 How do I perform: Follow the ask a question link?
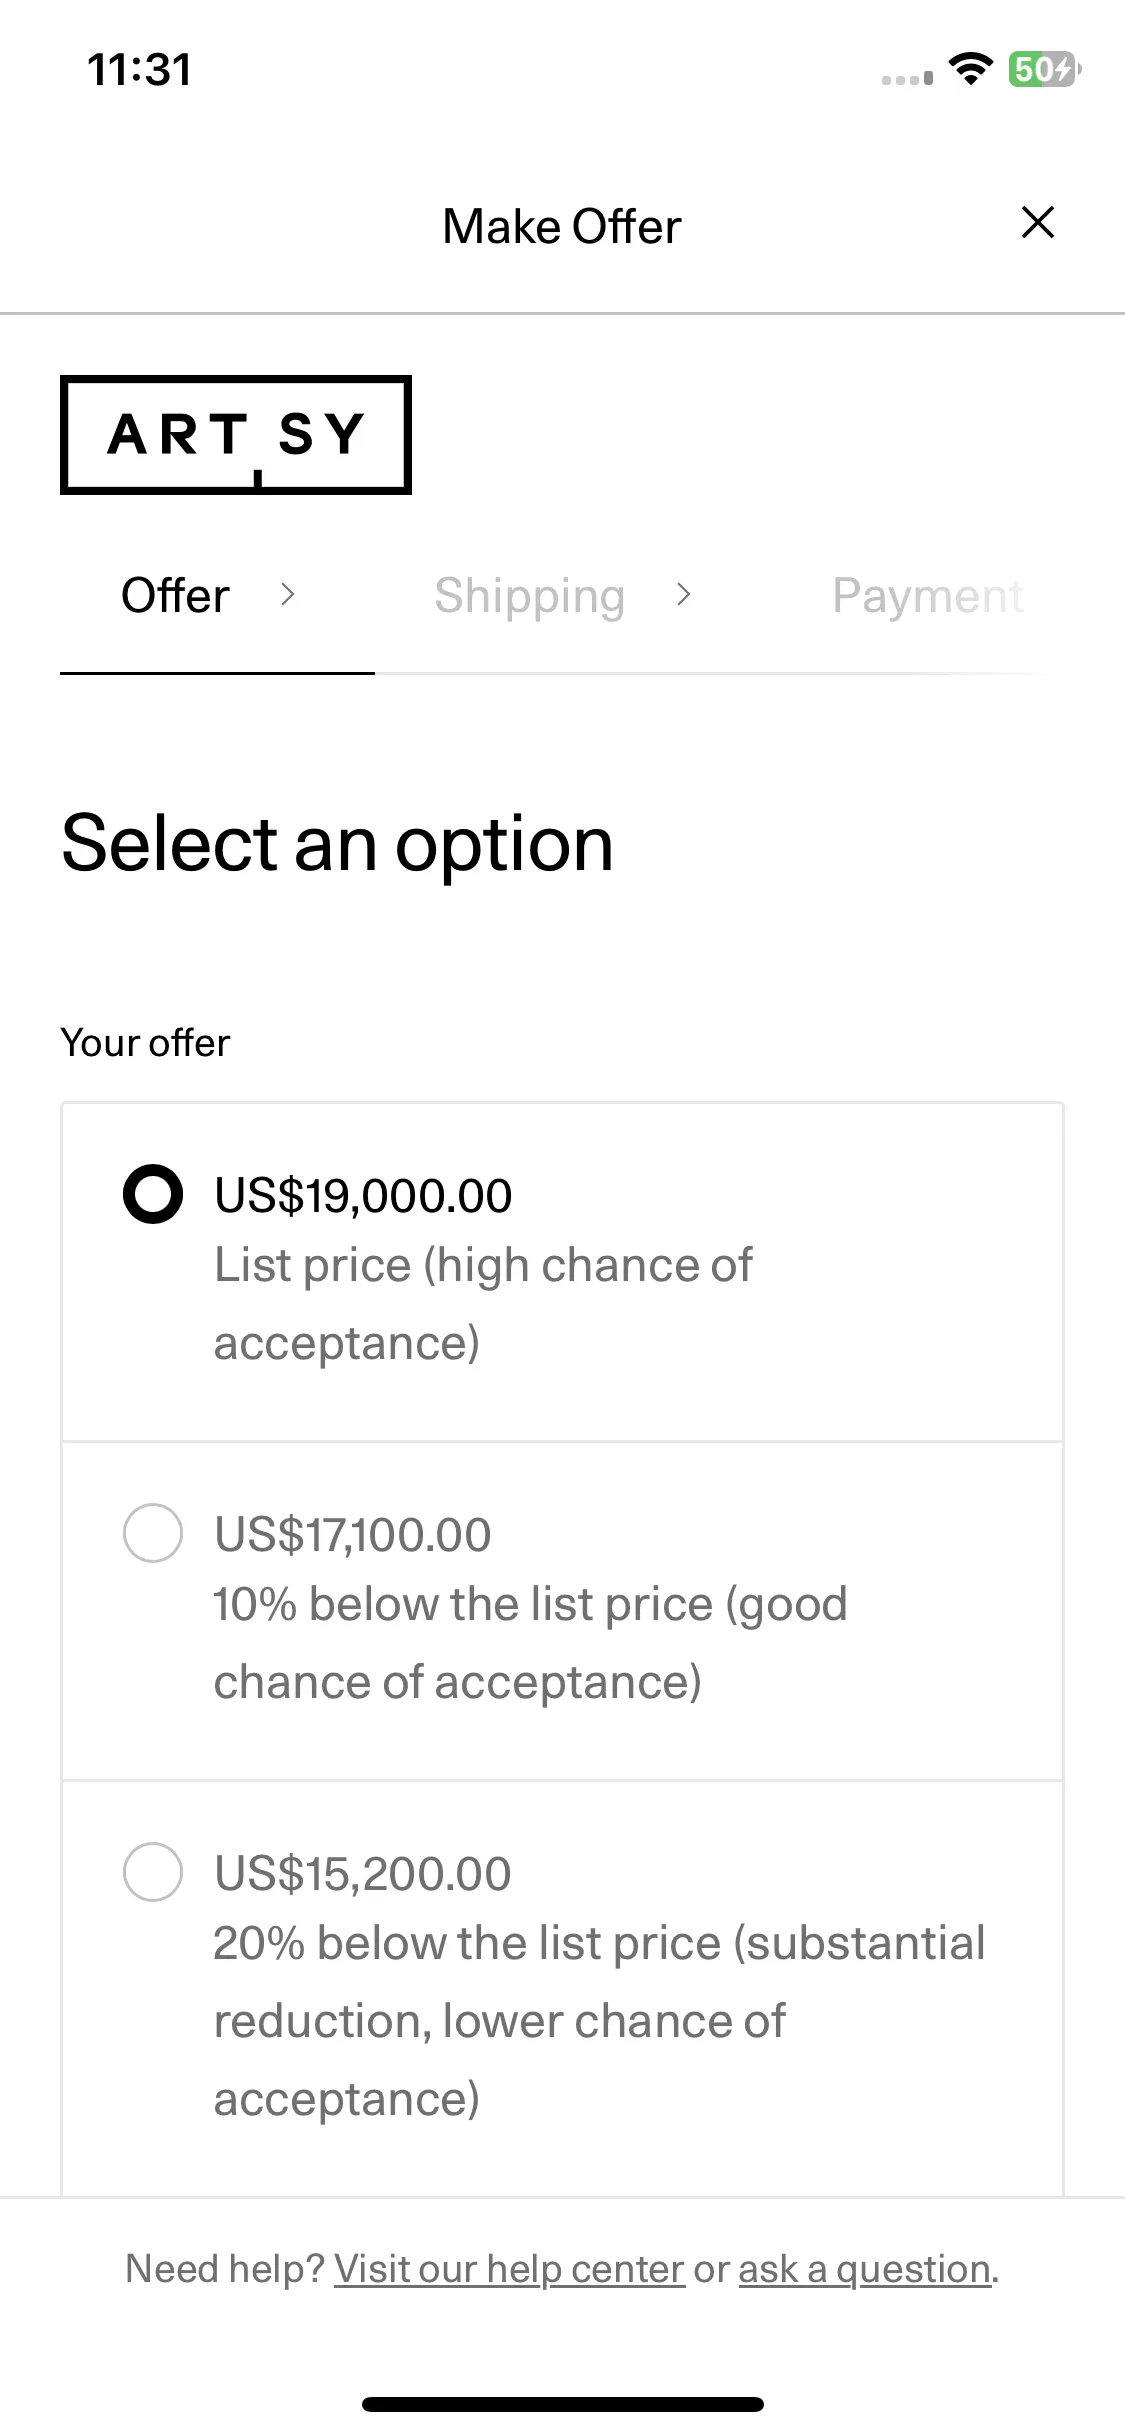coord(865,2269)
